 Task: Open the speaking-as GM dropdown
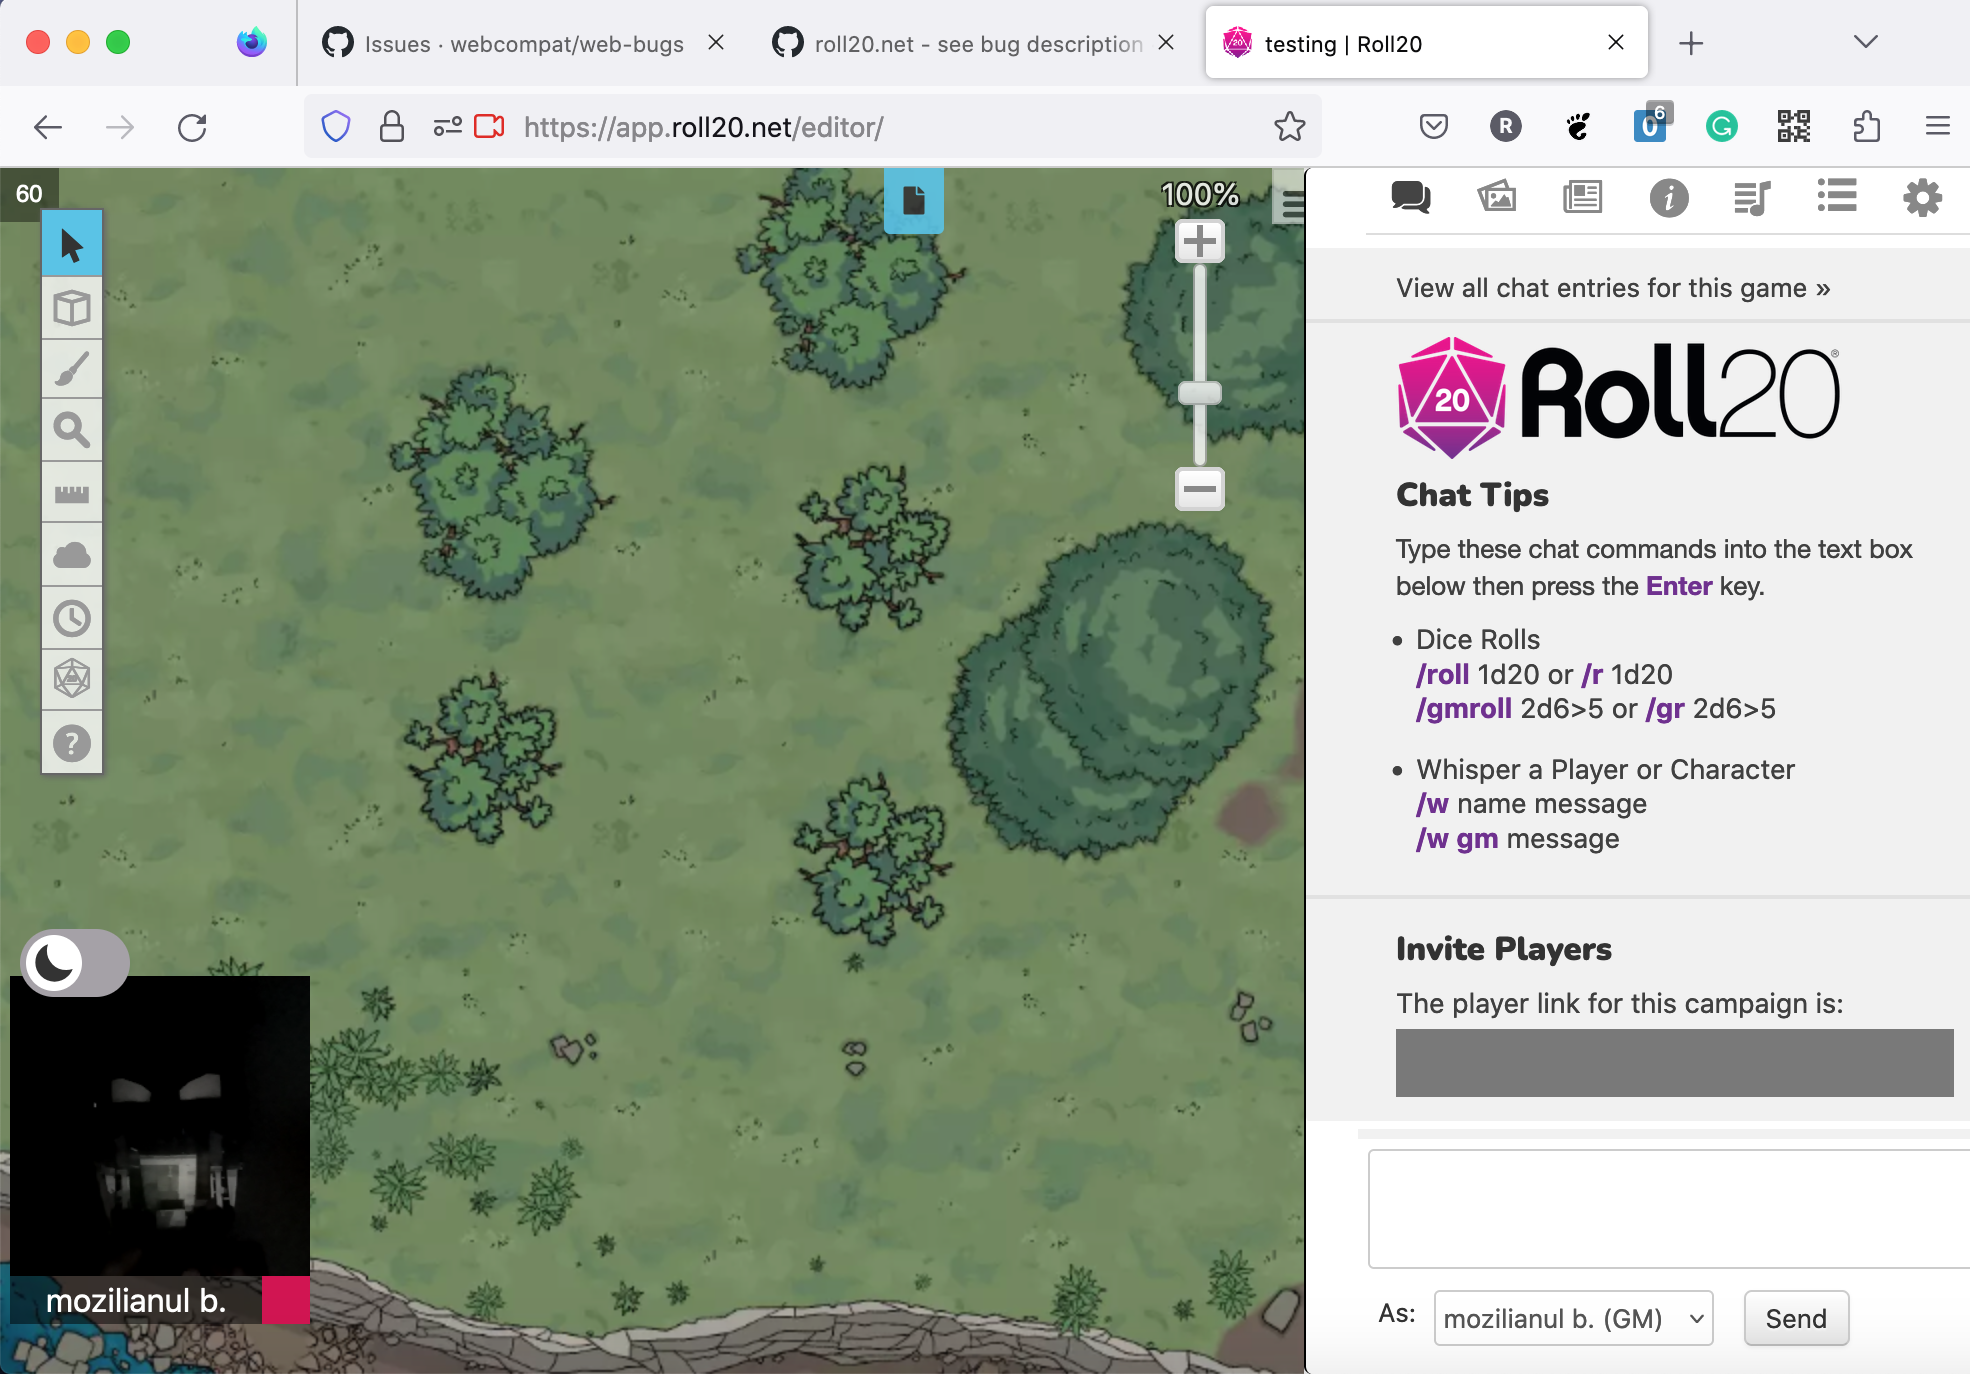point(1572,1318)
